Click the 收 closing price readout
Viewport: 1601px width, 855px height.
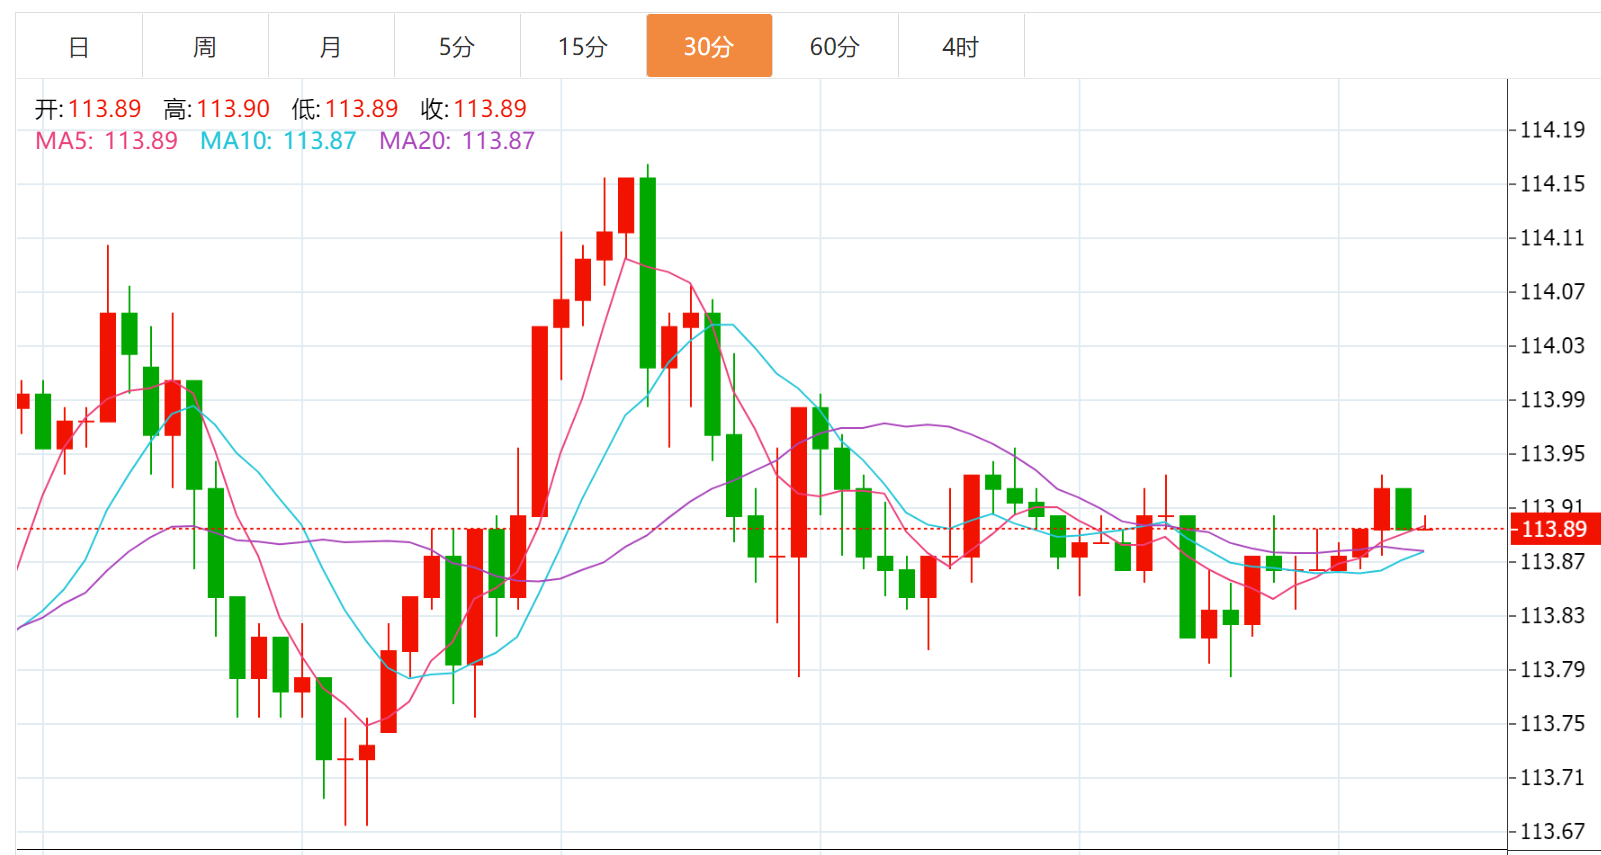pyautogui.click(x=489, y=109)
